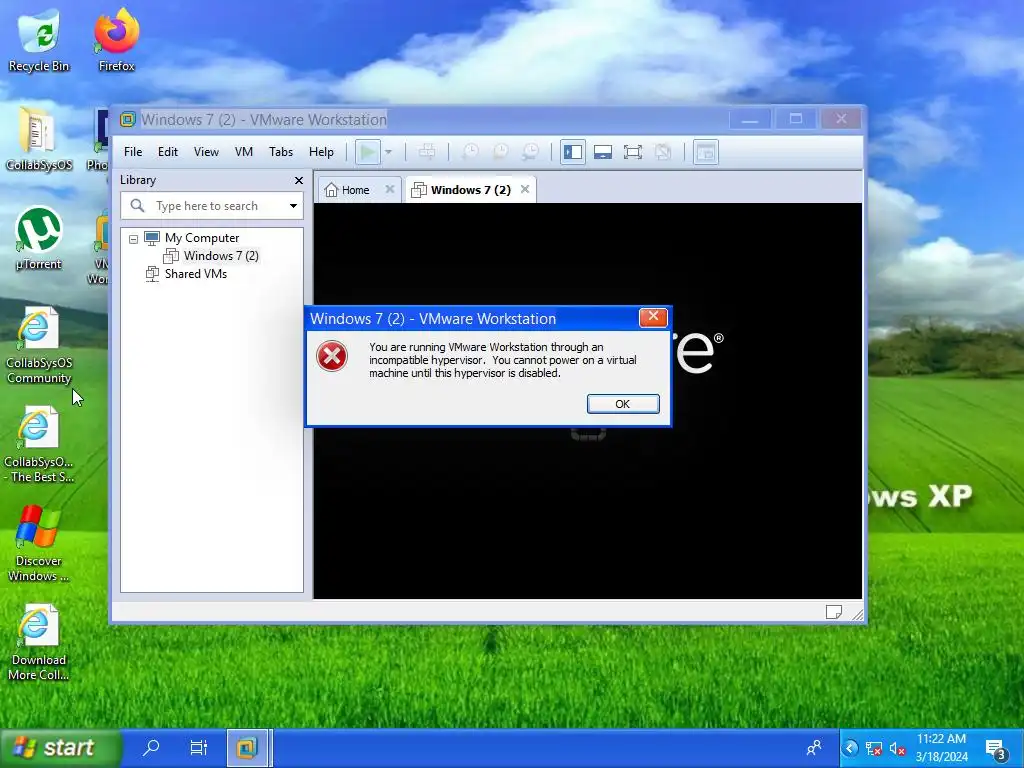Image resolution: width=1024 pixels, height=768 pixels.
Task: Open the File menu
Action: tap(133, 152)
